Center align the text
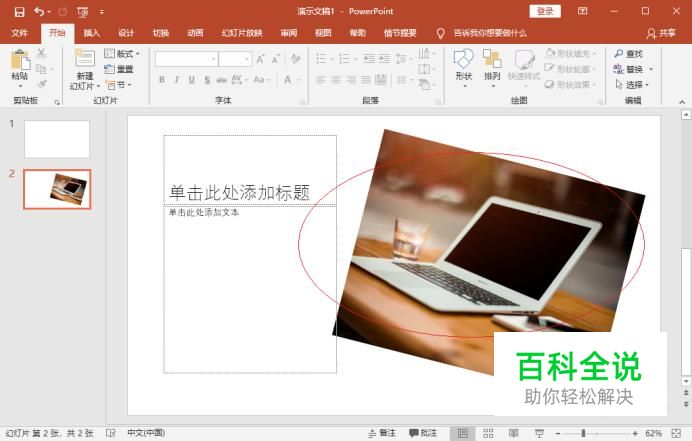 tap(336, 80)
